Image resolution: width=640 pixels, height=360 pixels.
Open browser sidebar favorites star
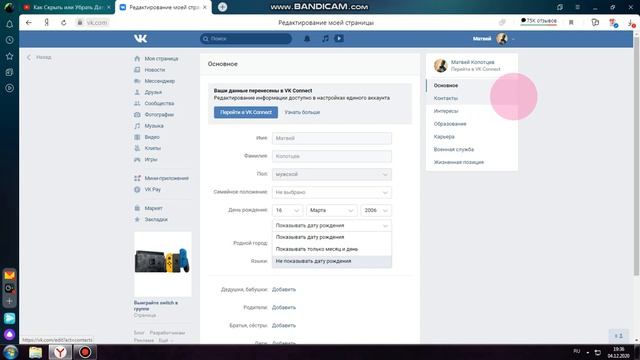tap(9, 56)
